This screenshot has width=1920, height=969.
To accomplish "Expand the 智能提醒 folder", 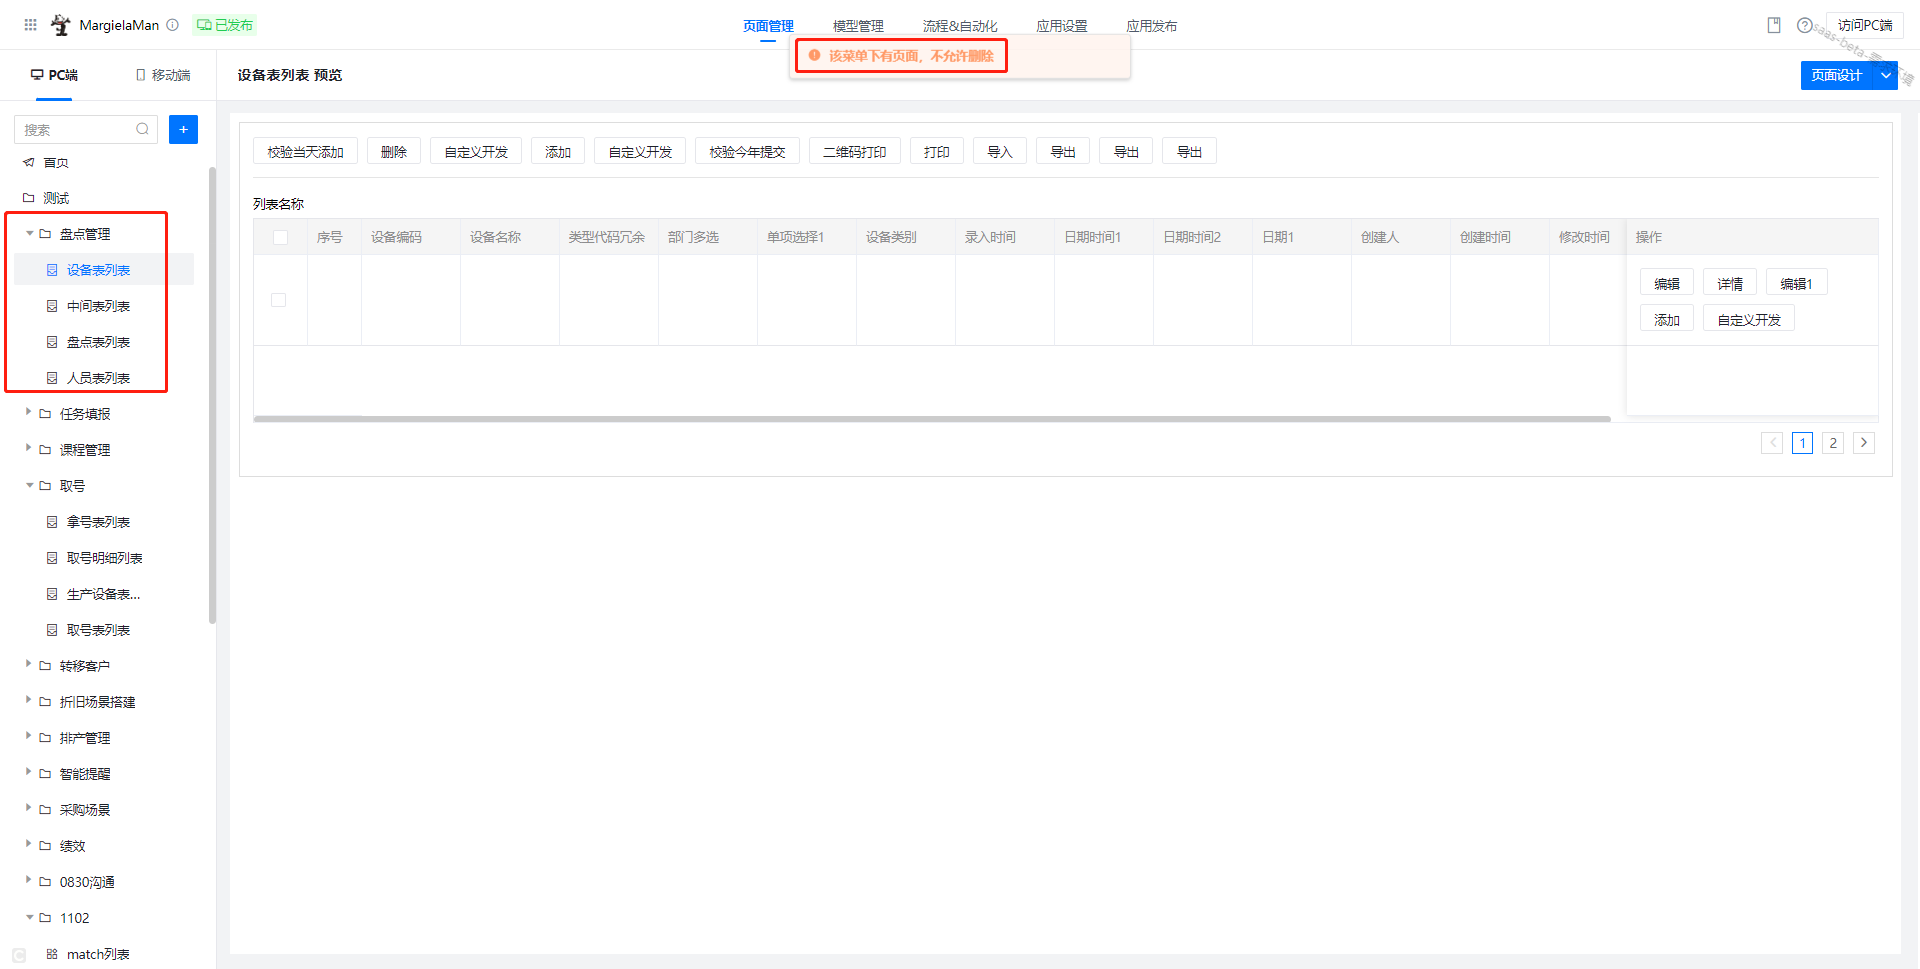I will (29, 773).
